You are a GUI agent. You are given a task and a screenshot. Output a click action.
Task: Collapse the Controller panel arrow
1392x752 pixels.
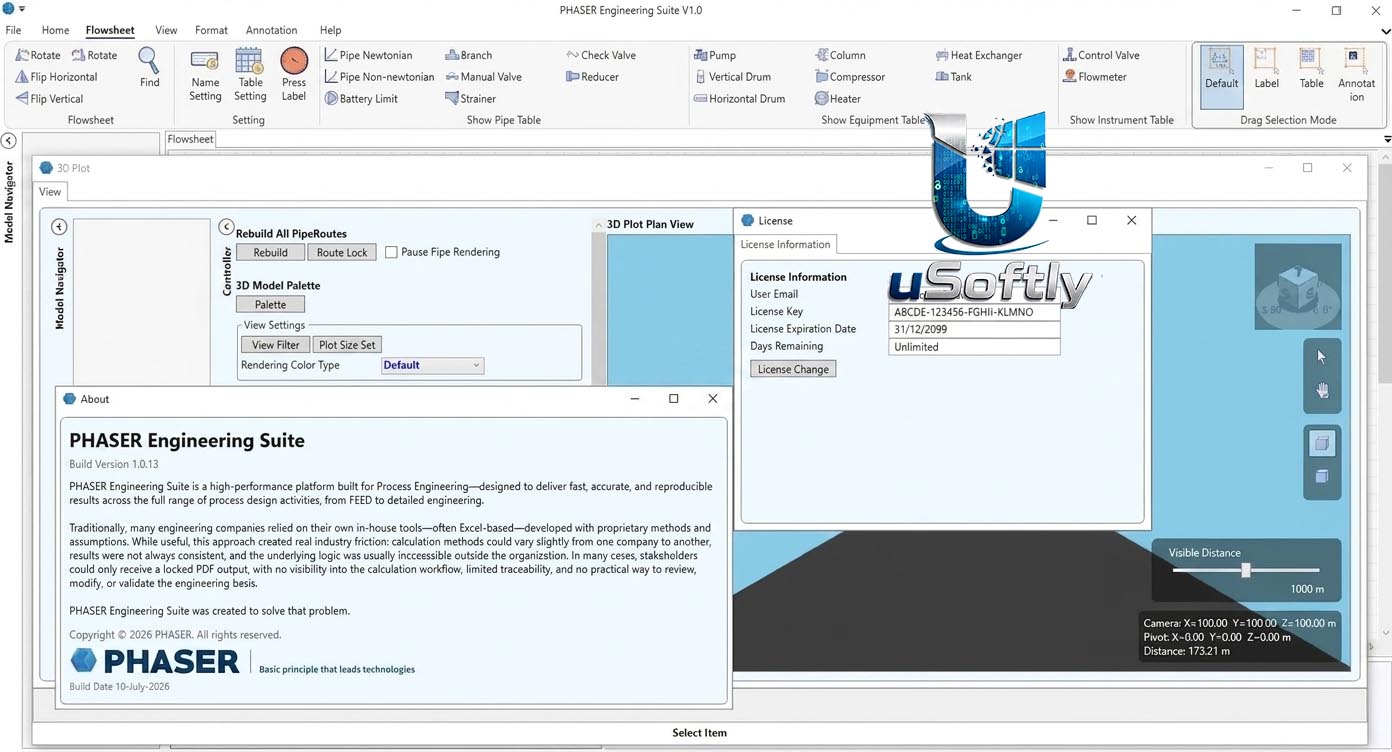(x=226, y=227)
